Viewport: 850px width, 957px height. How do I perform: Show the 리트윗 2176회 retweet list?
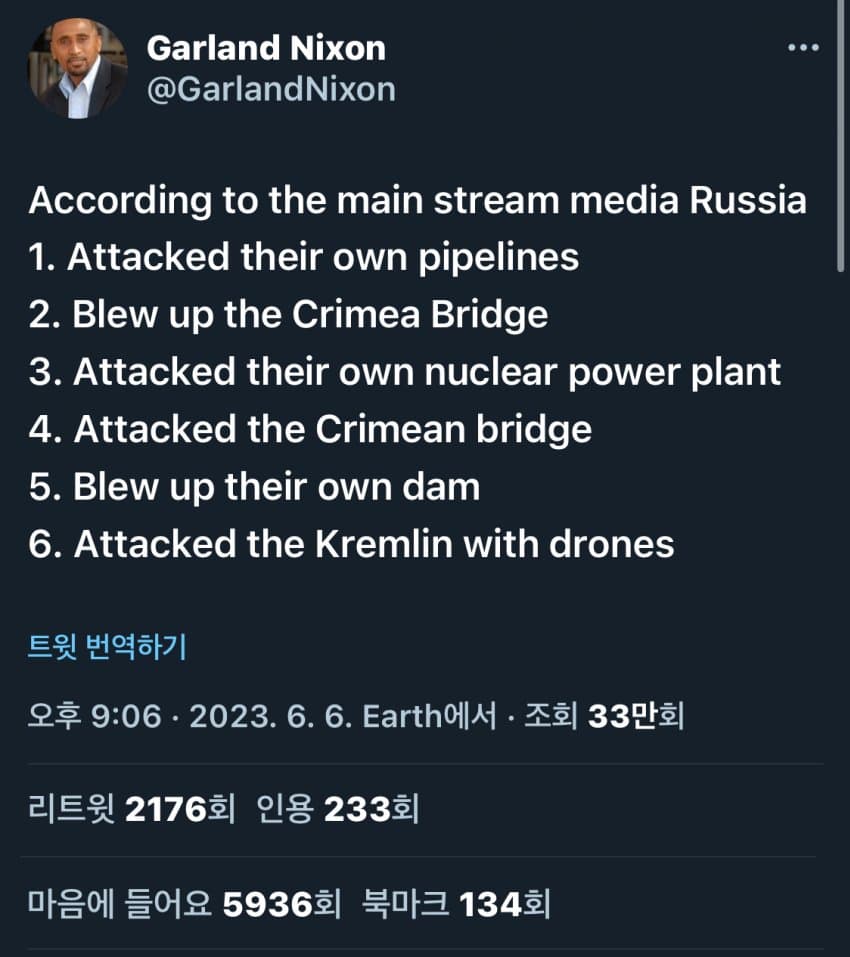click(131, 809)
